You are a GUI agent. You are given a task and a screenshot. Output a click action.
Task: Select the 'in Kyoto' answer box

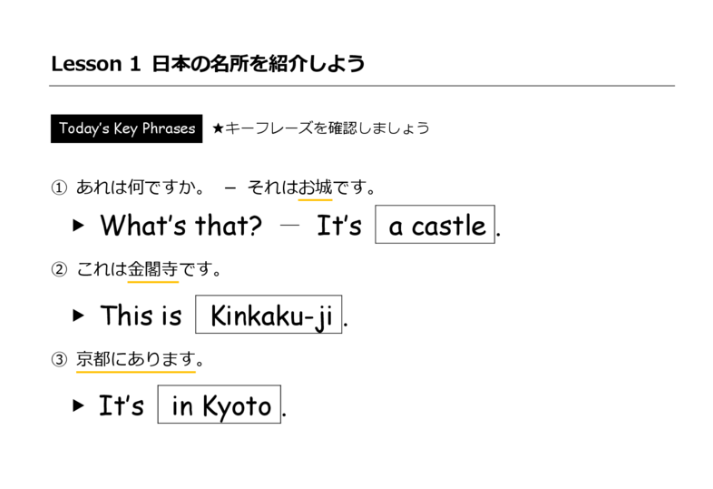click(x=220, y=406)
